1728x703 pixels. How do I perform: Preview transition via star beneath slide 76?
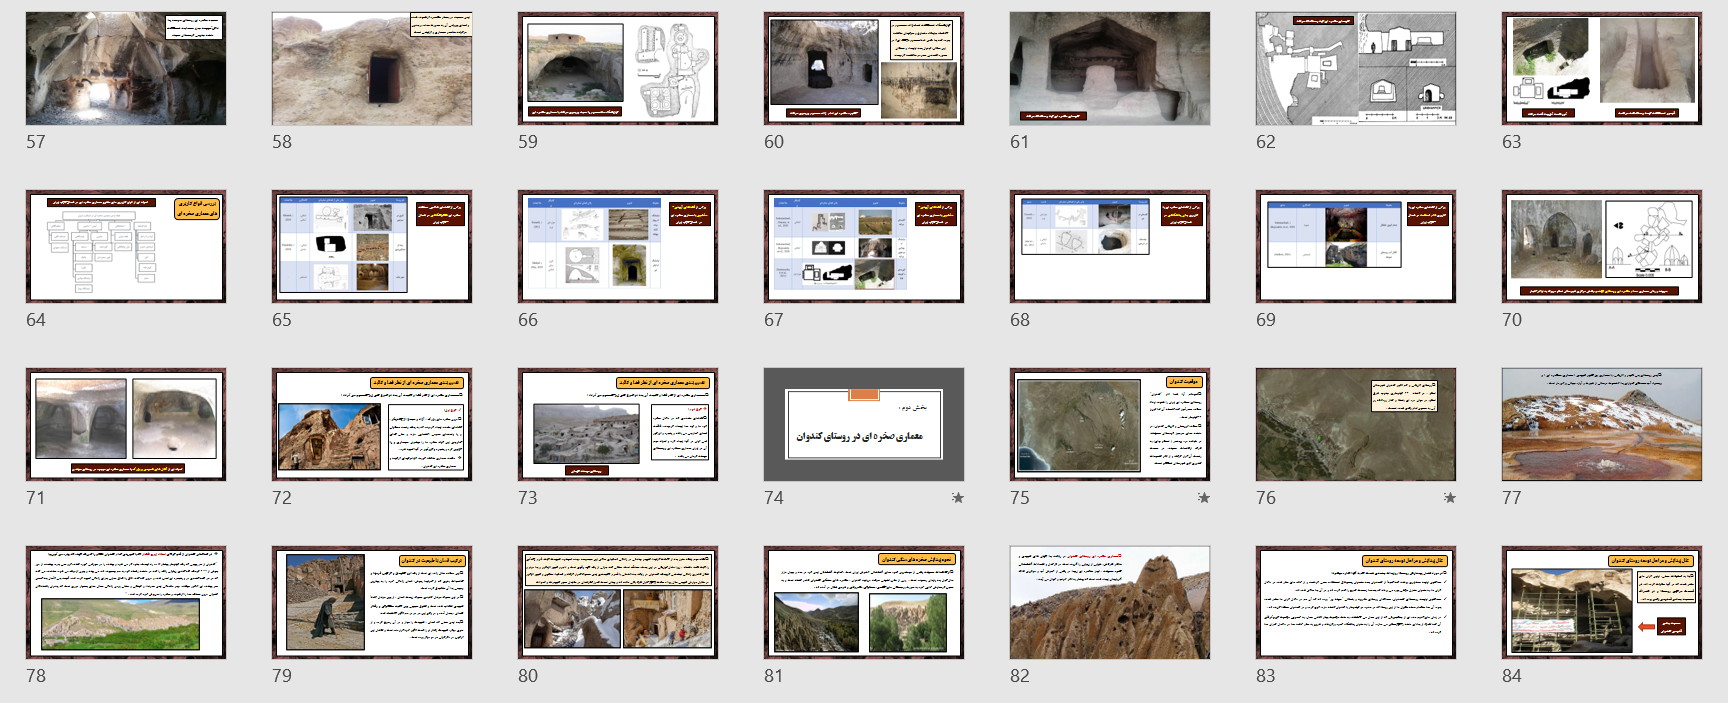[x=1450, y=498]
